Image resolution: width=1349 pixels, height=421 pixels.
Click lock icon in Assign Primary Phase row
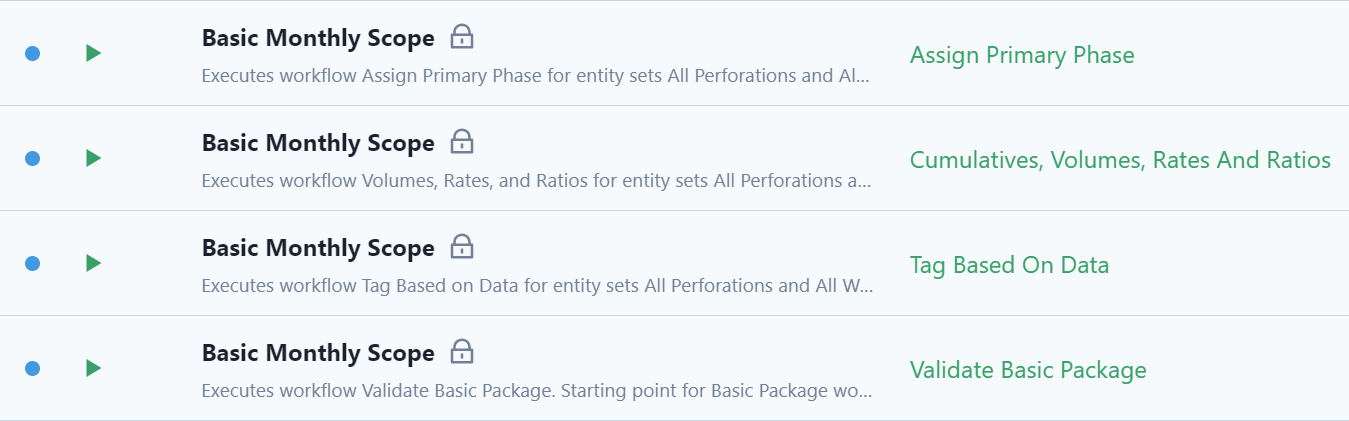click(461, 37)
